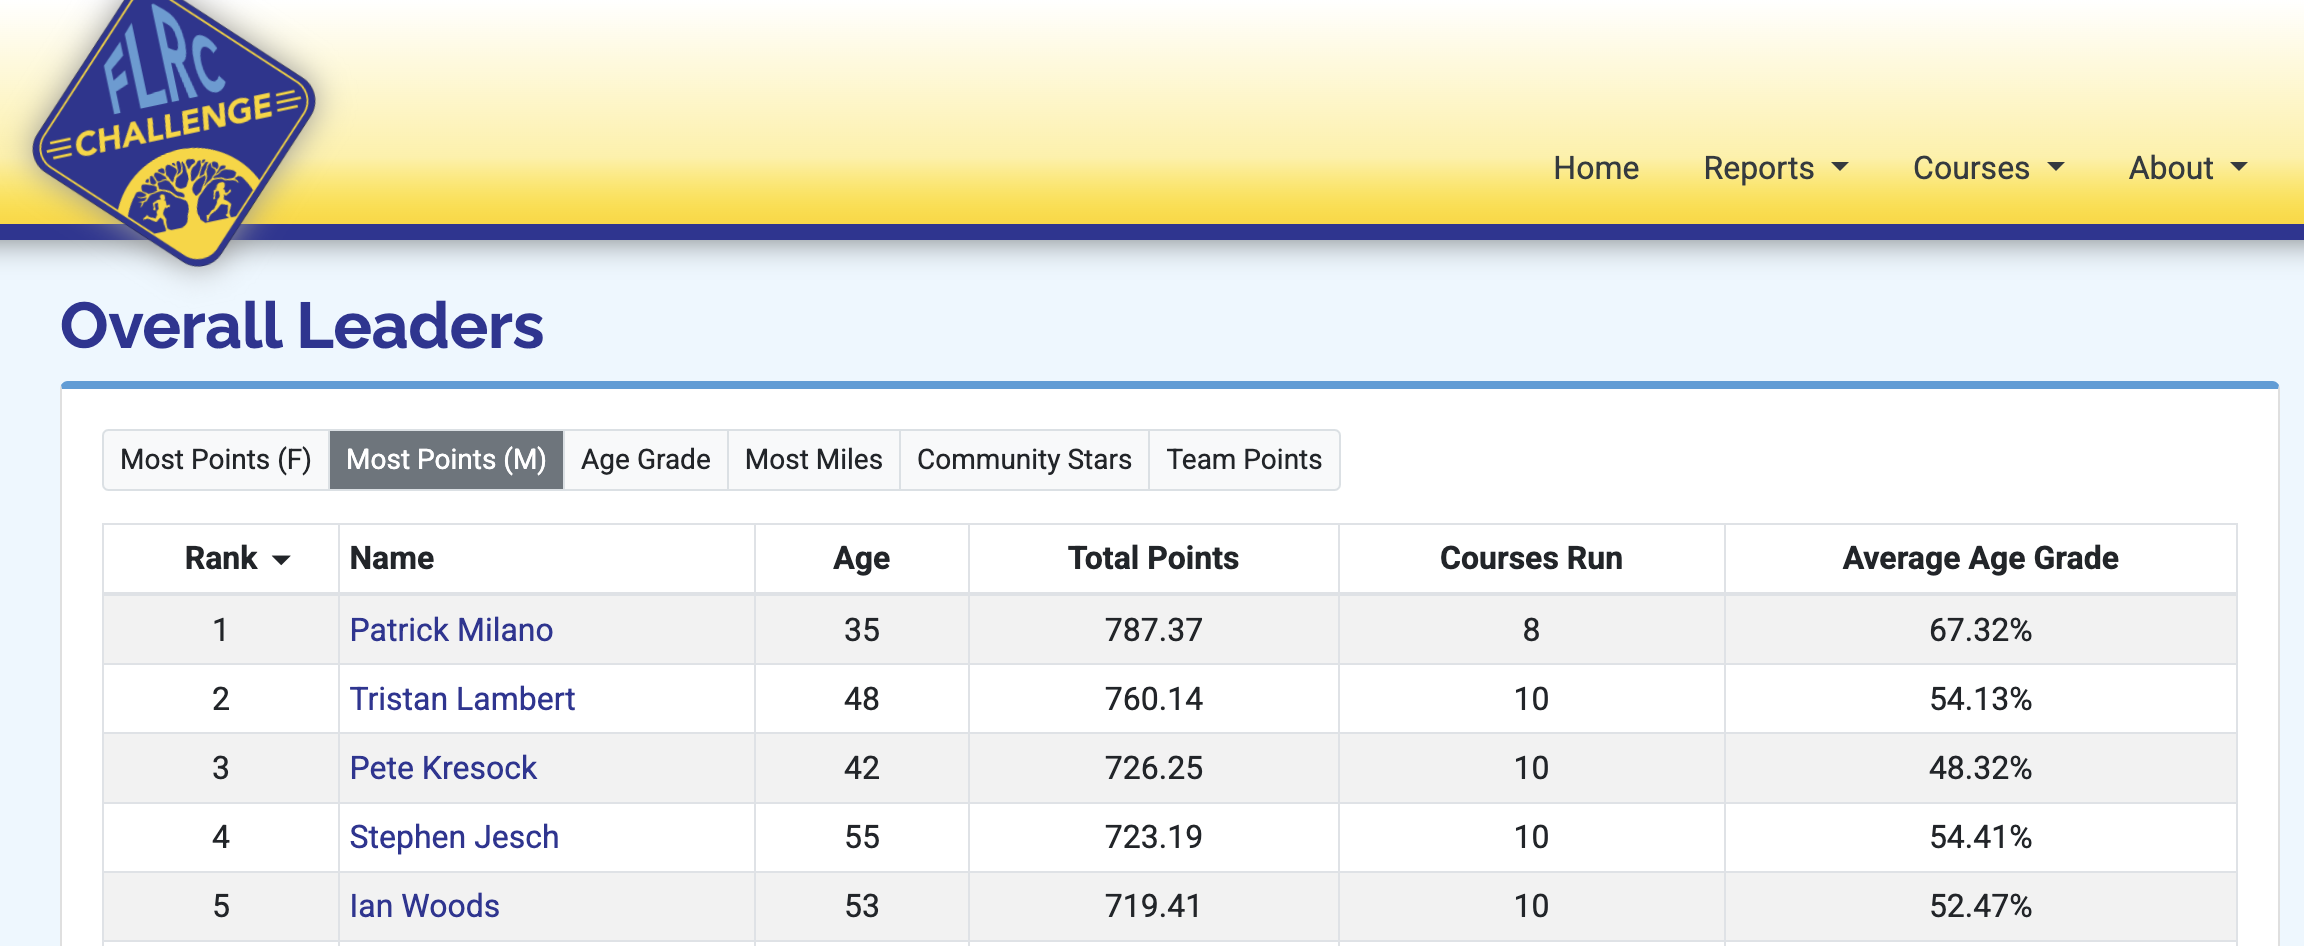Open the About dropdown menu
Viewport: 2304px width, 946px height.
point(2188,168)
